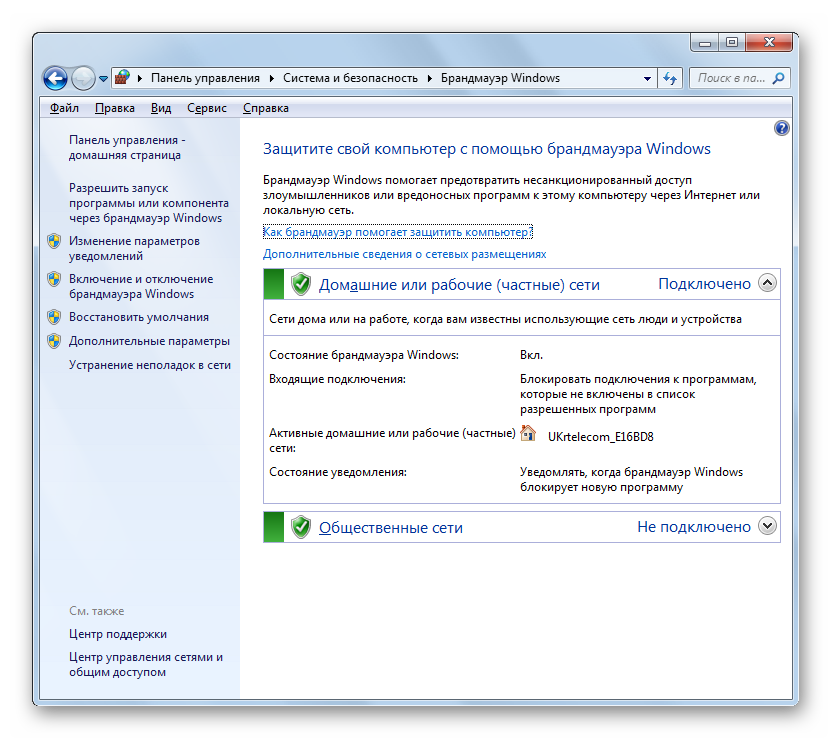832x739 pixels.
Task: Open the Вид menu
Action: click(x=161, y=108)
